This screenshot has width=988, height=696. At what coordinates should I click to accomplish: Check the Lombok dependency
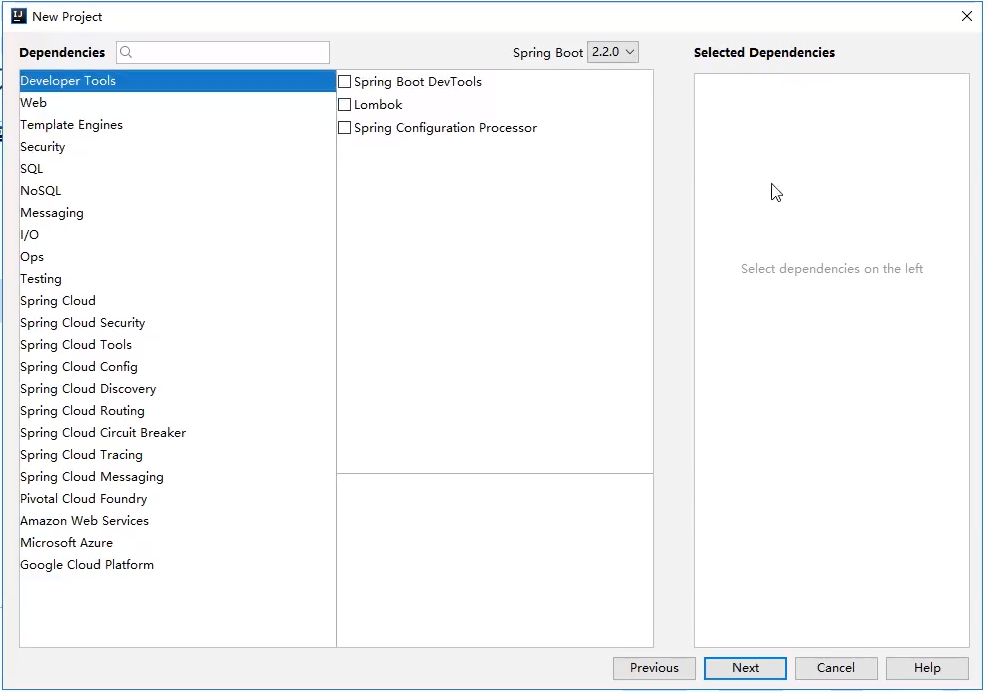(345, 105)
